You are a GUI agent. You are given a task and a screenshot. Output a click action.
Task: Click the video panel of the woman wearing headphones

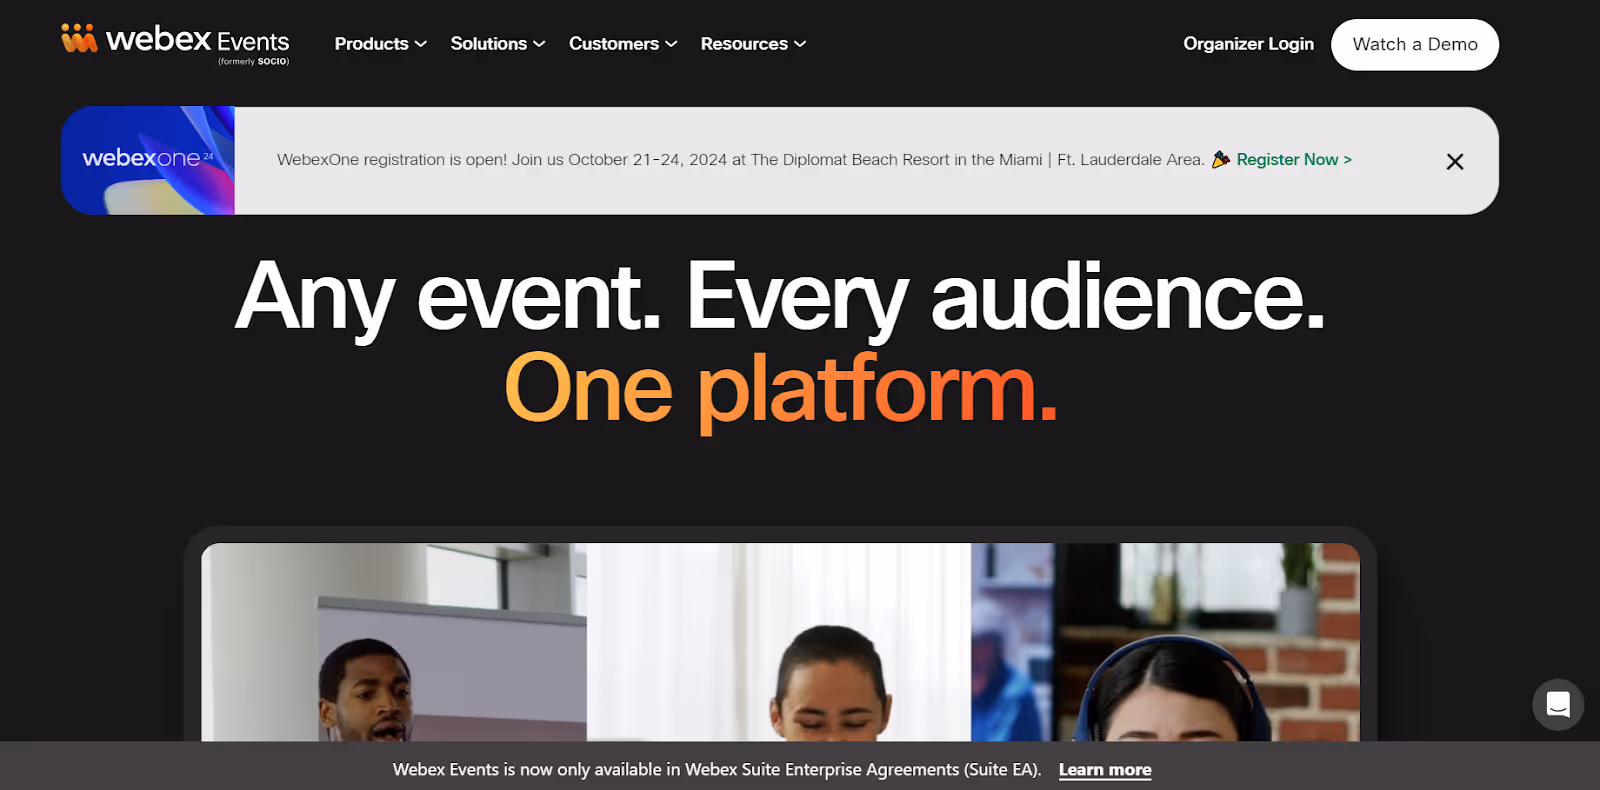1165,642
